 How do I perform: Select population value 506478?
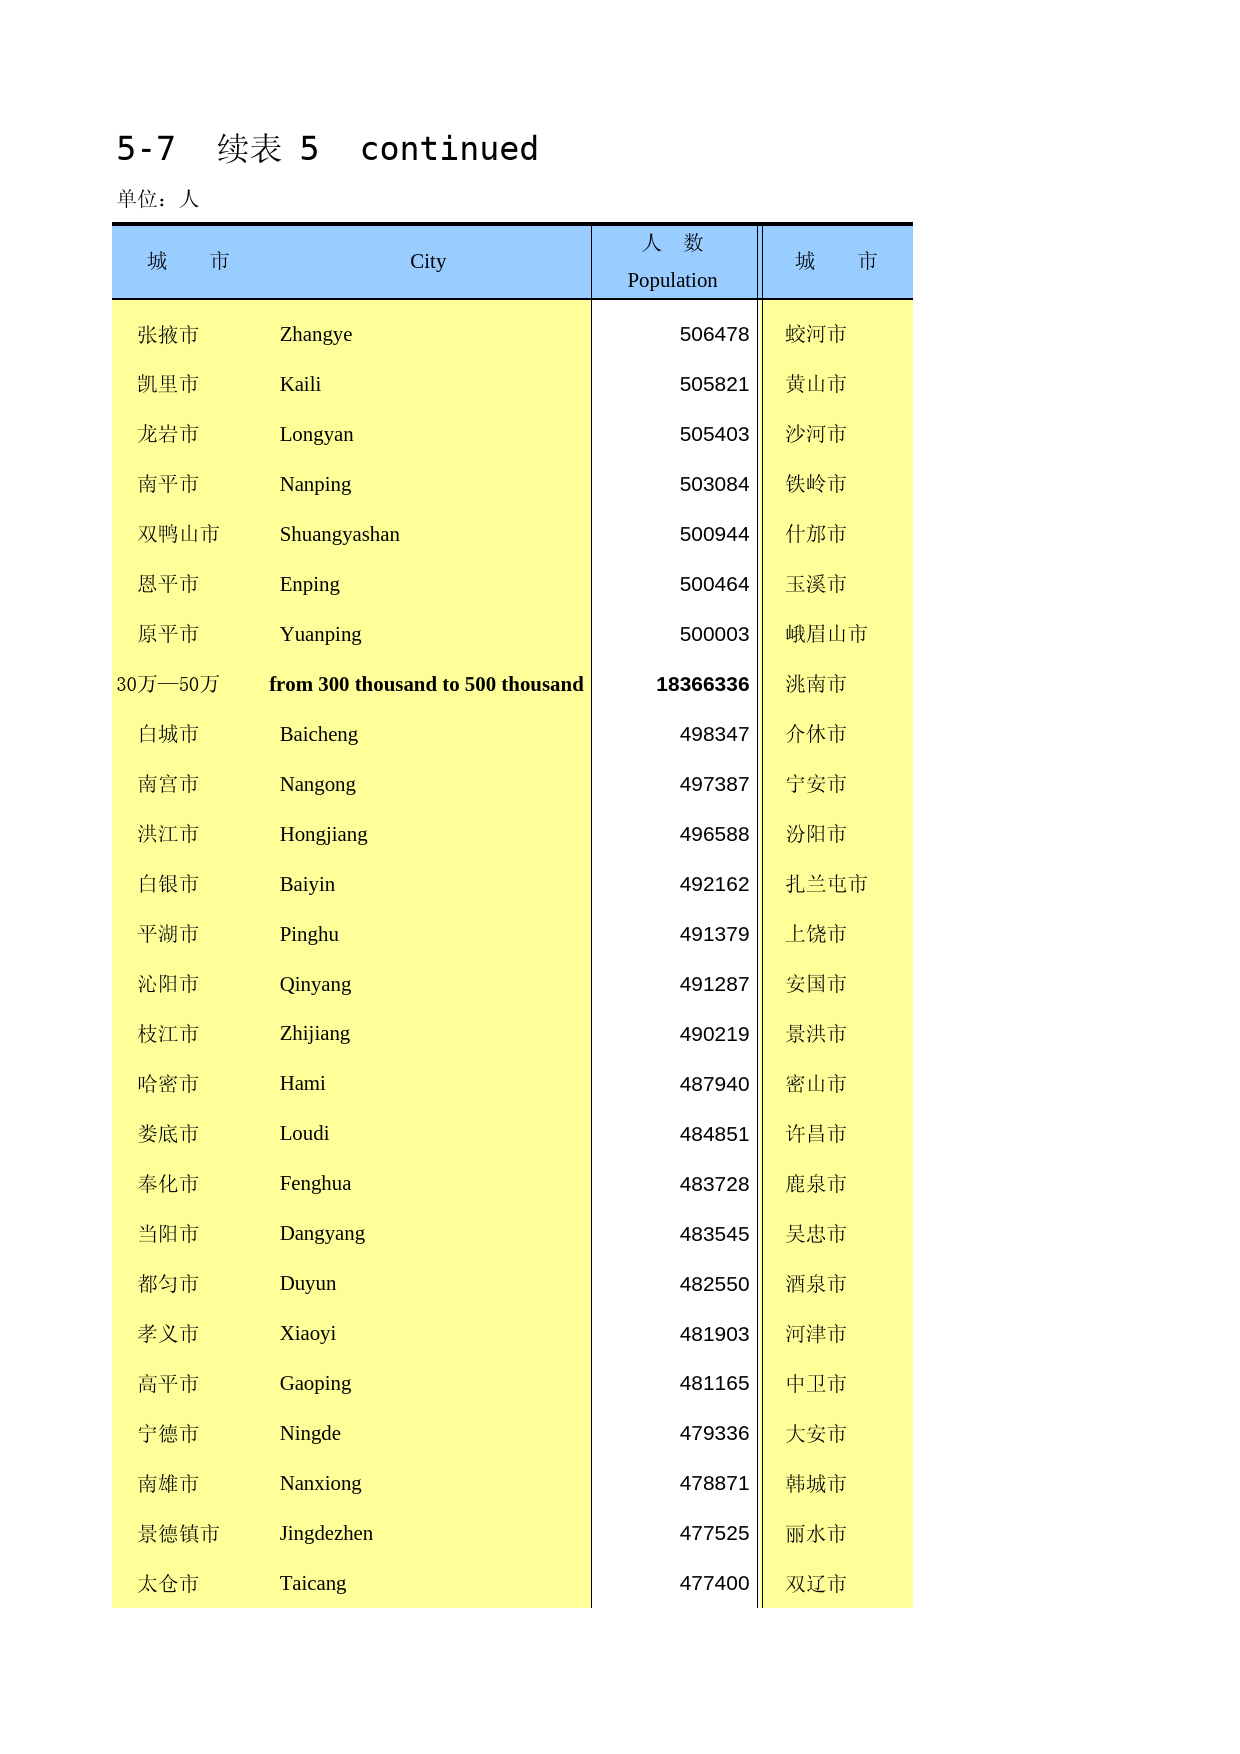pos(714,334)
